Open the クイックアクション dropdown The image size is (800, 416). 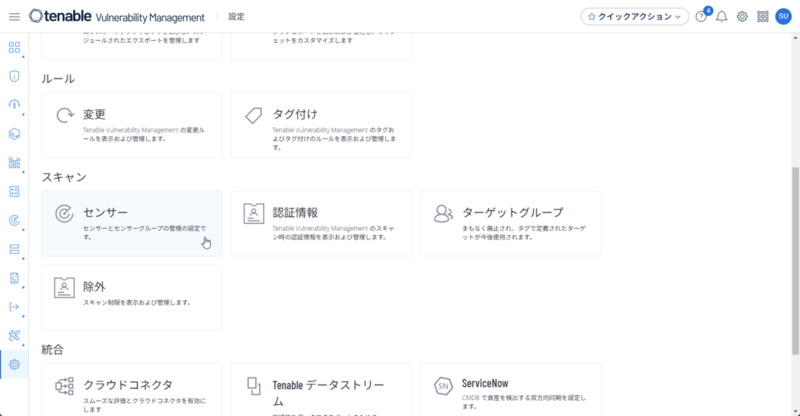pos(635,17)
